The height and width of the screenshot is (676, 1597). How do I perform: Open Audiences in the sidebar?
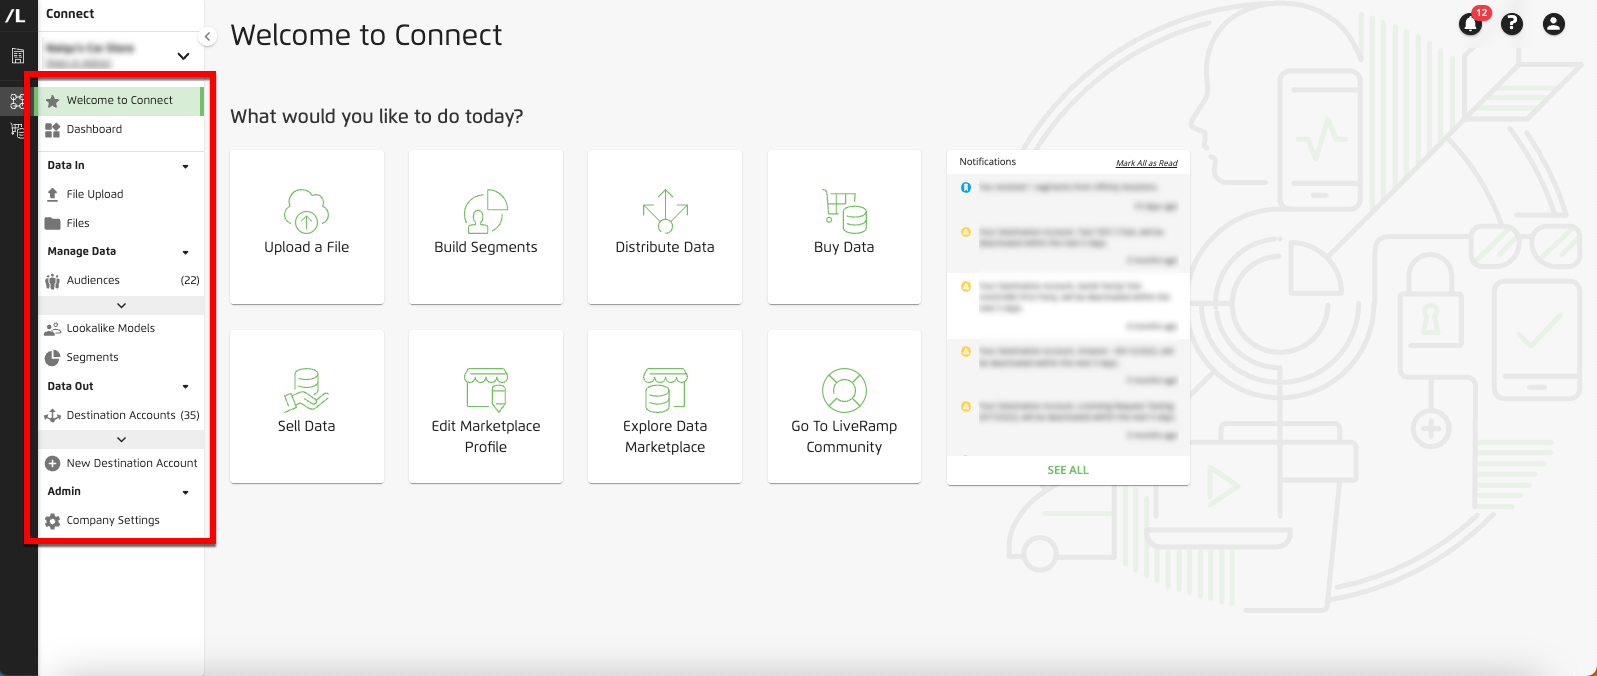coord(120,281)
